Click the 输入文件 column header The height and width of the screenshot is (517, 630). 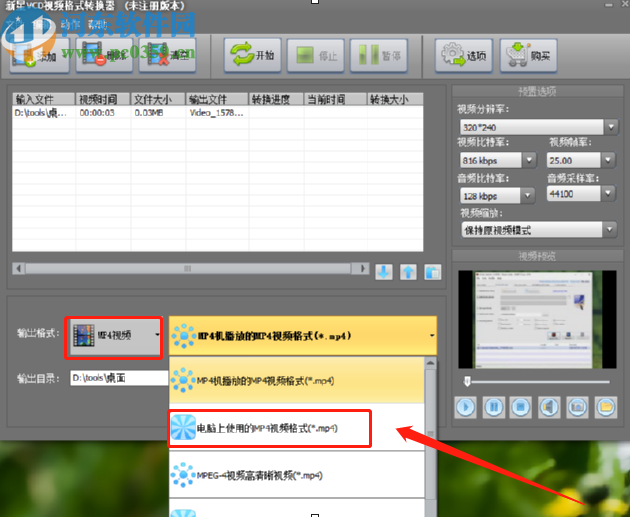[44, 99]
